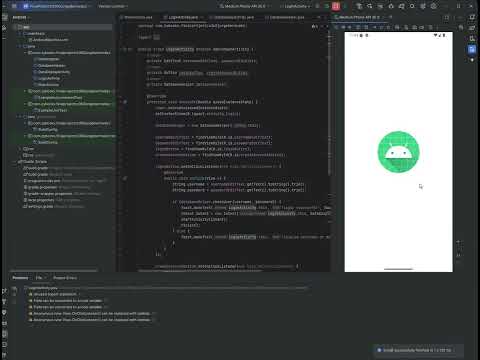Click the project panel horizontal scrollbar
The image size is (480, 360).
54,270
